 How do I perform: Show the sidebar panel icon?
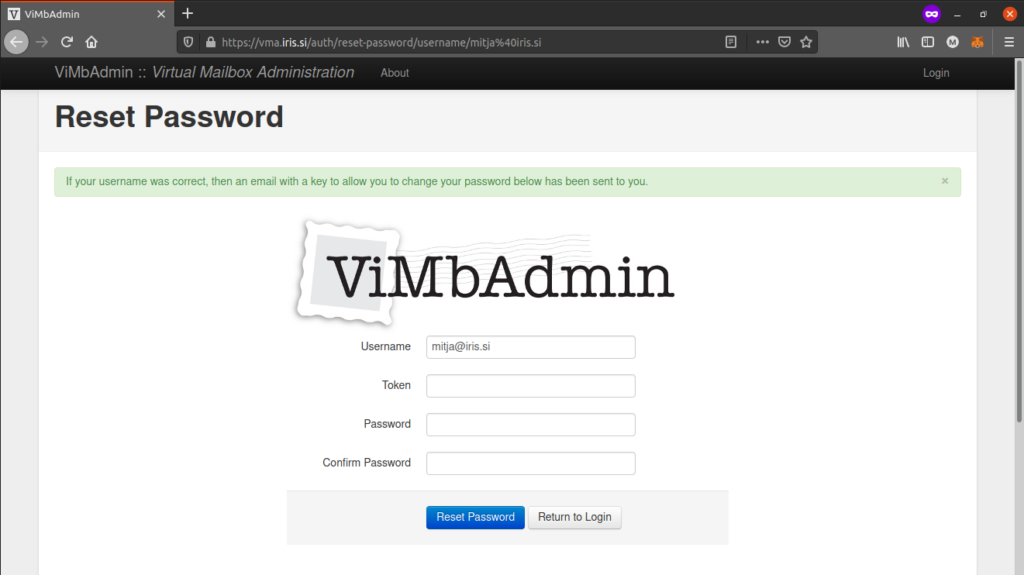(928, 42)
